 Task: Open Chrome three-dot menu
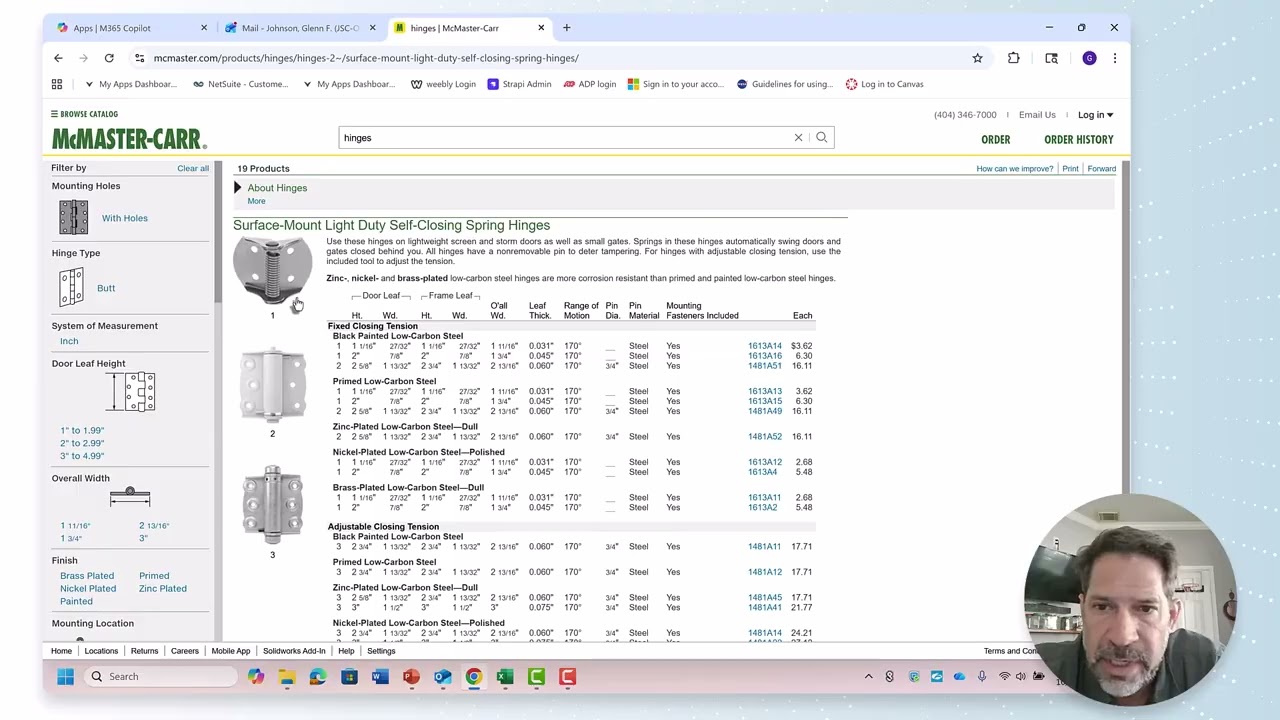click(x=1114, y=58)
